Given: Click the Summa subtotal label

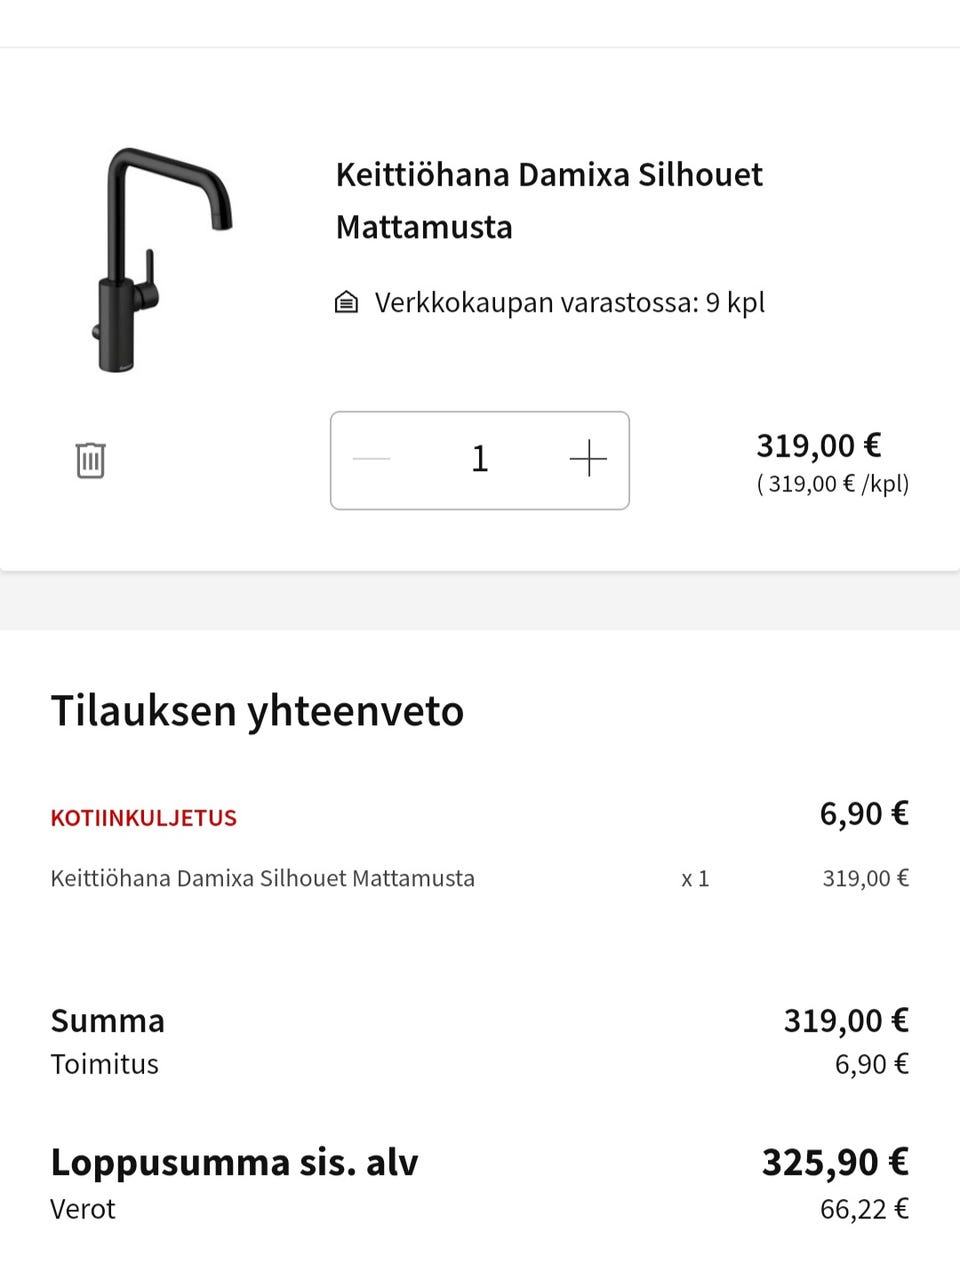Looking at the screenshot, I should click(107, 1021).
